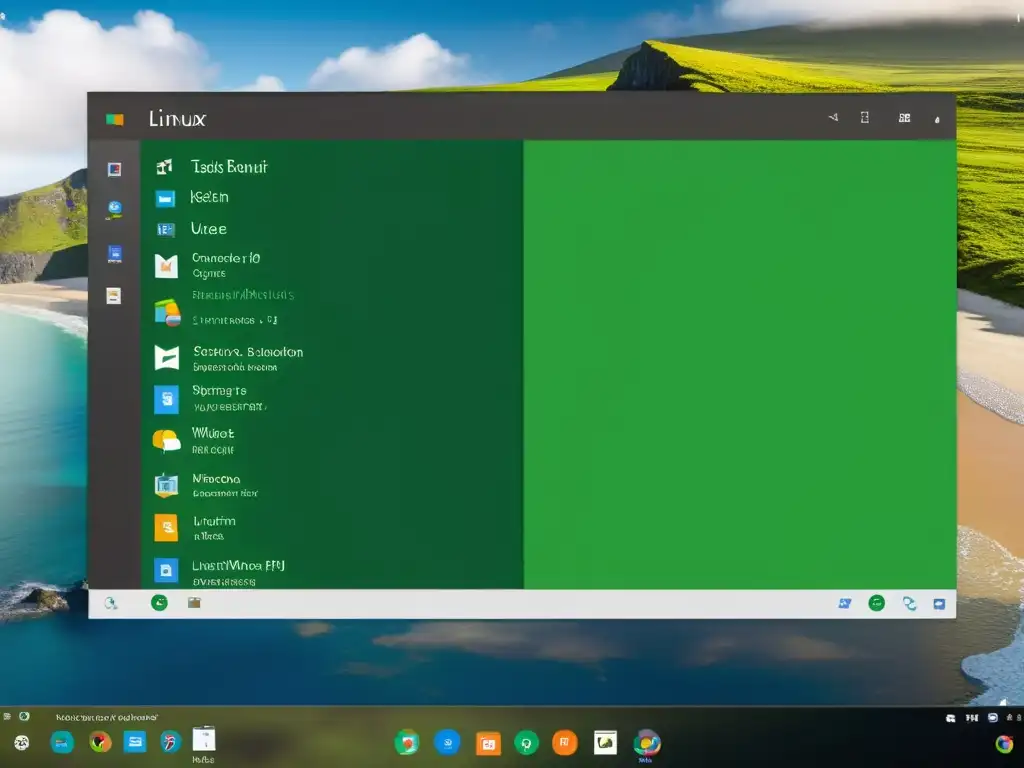Click the "Linux" window title
The image size is (1024, 768).
click(177, 119)
